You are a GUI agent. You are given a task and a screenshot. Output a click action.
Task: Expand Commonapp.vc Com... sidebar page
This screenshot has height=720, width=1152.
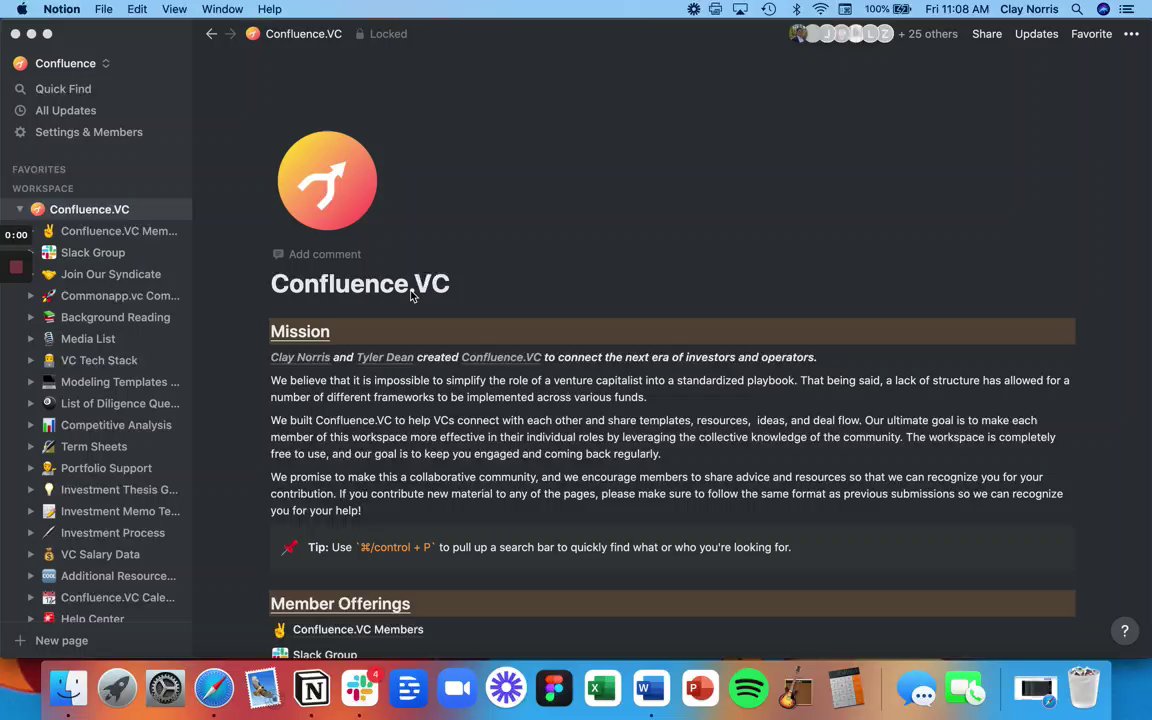click(x=31, y=296)
